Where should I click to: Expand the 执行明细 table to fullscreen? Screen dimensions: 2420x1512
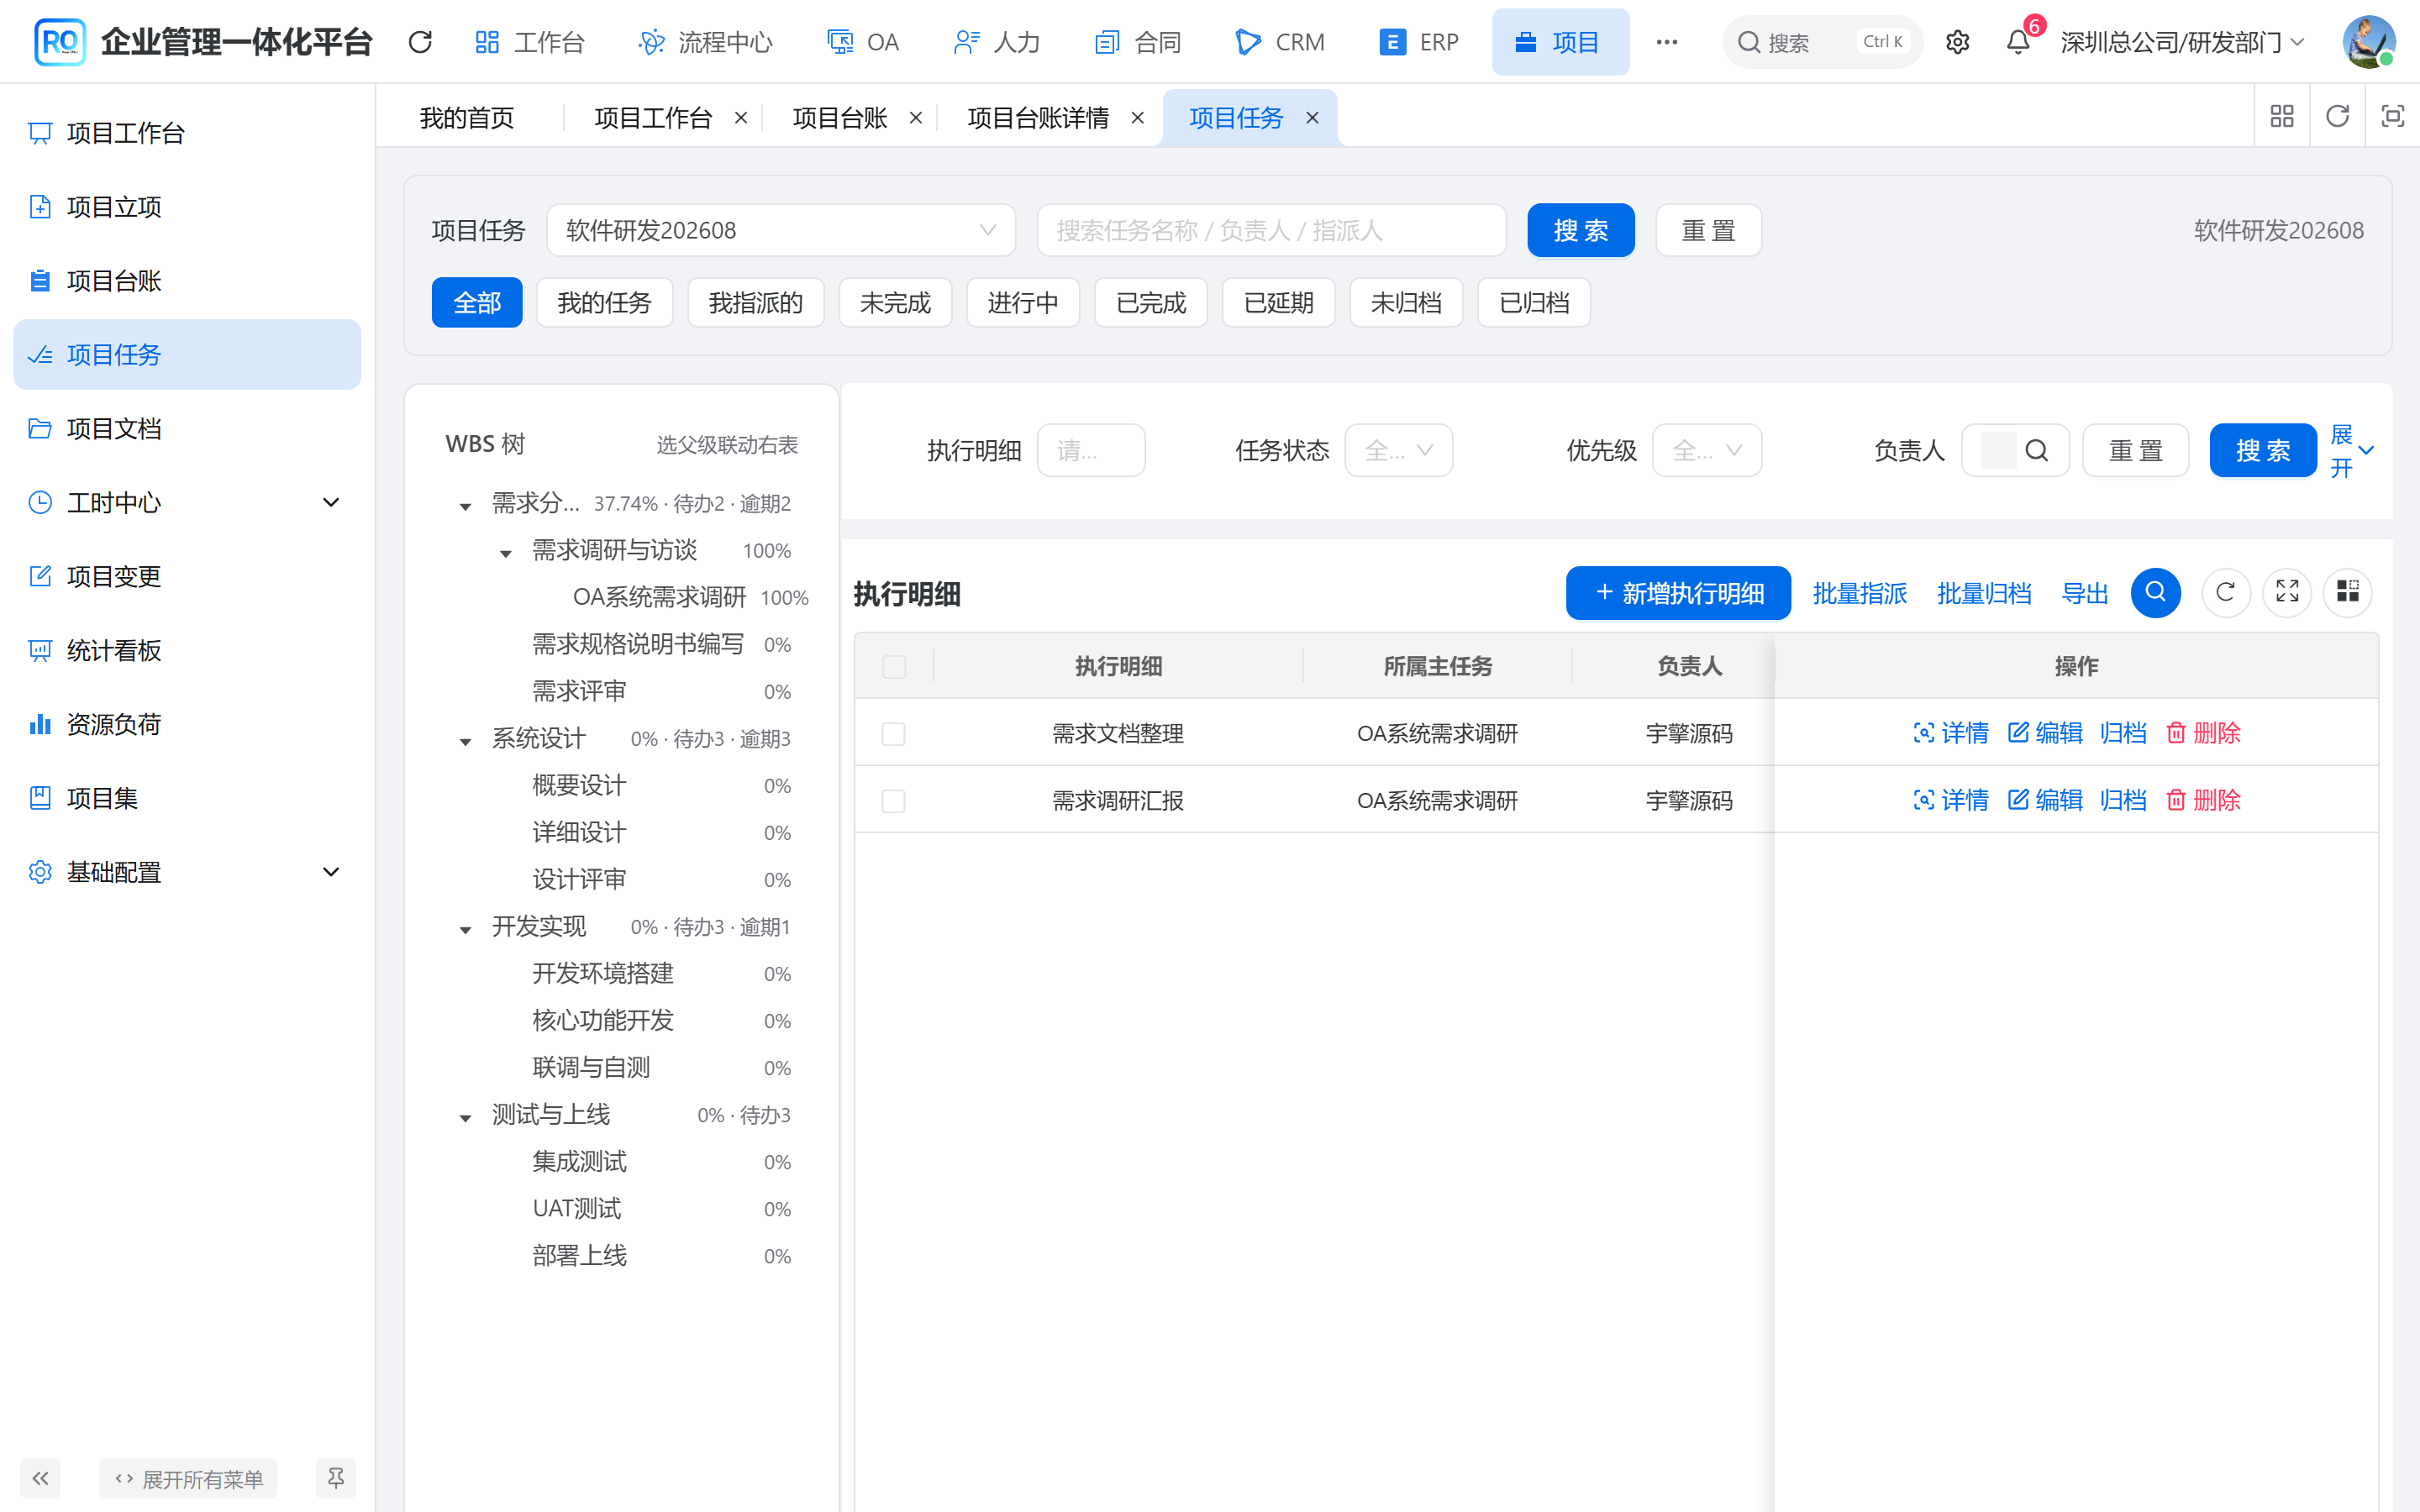tap(2287, 593)
